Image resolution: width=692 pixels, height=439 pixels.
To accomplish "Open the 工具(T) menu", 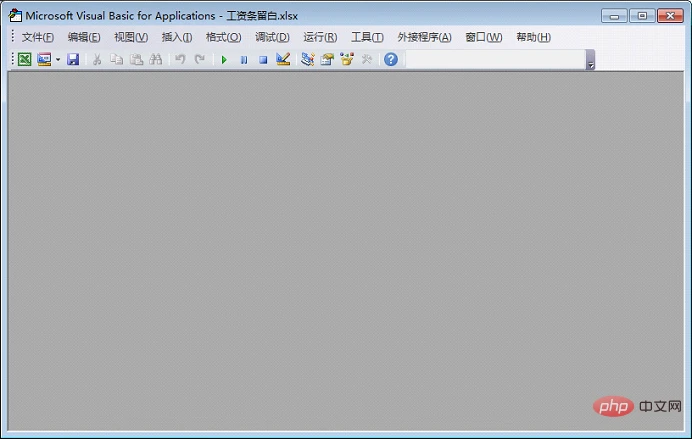I will point(367,38).
